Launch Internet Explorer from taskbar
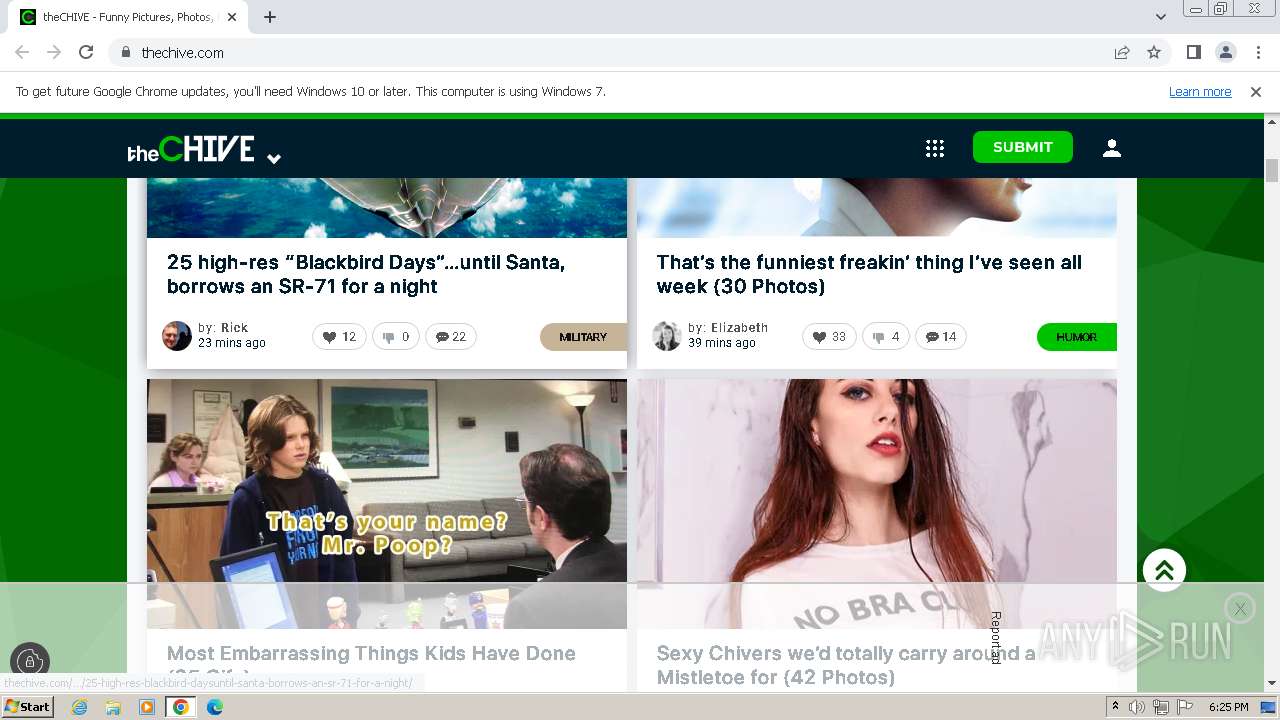 pyautogui.click(x=79, y=707)
